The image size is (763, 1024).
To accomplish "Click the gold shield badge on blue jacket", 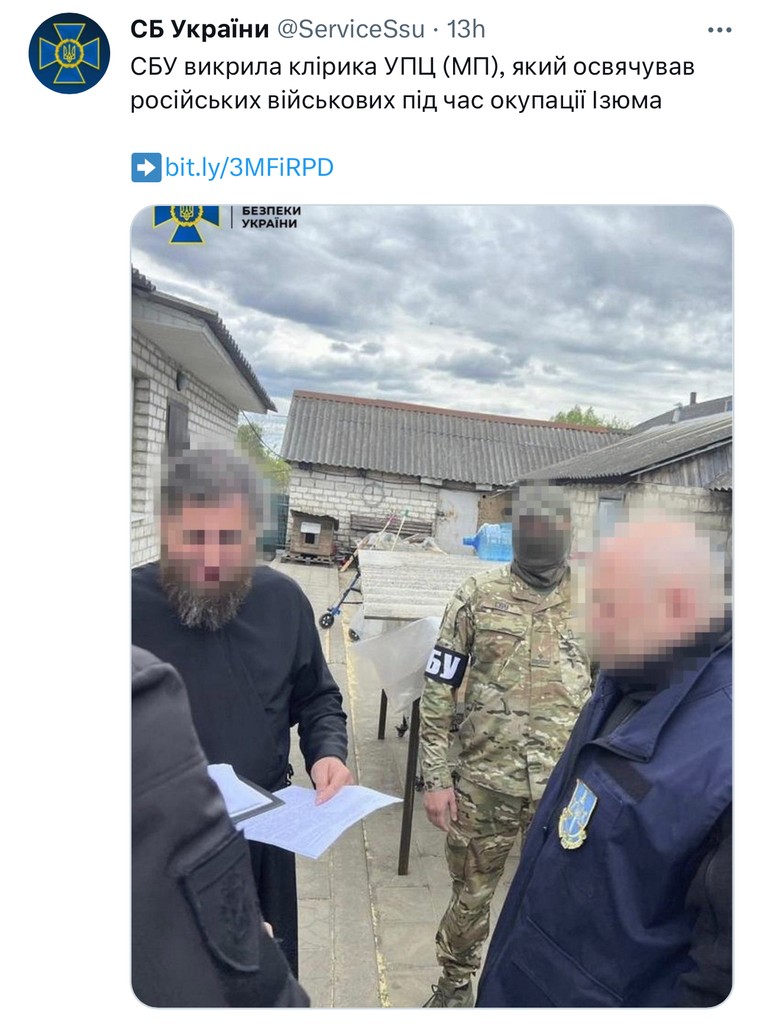I will [577, 814].
